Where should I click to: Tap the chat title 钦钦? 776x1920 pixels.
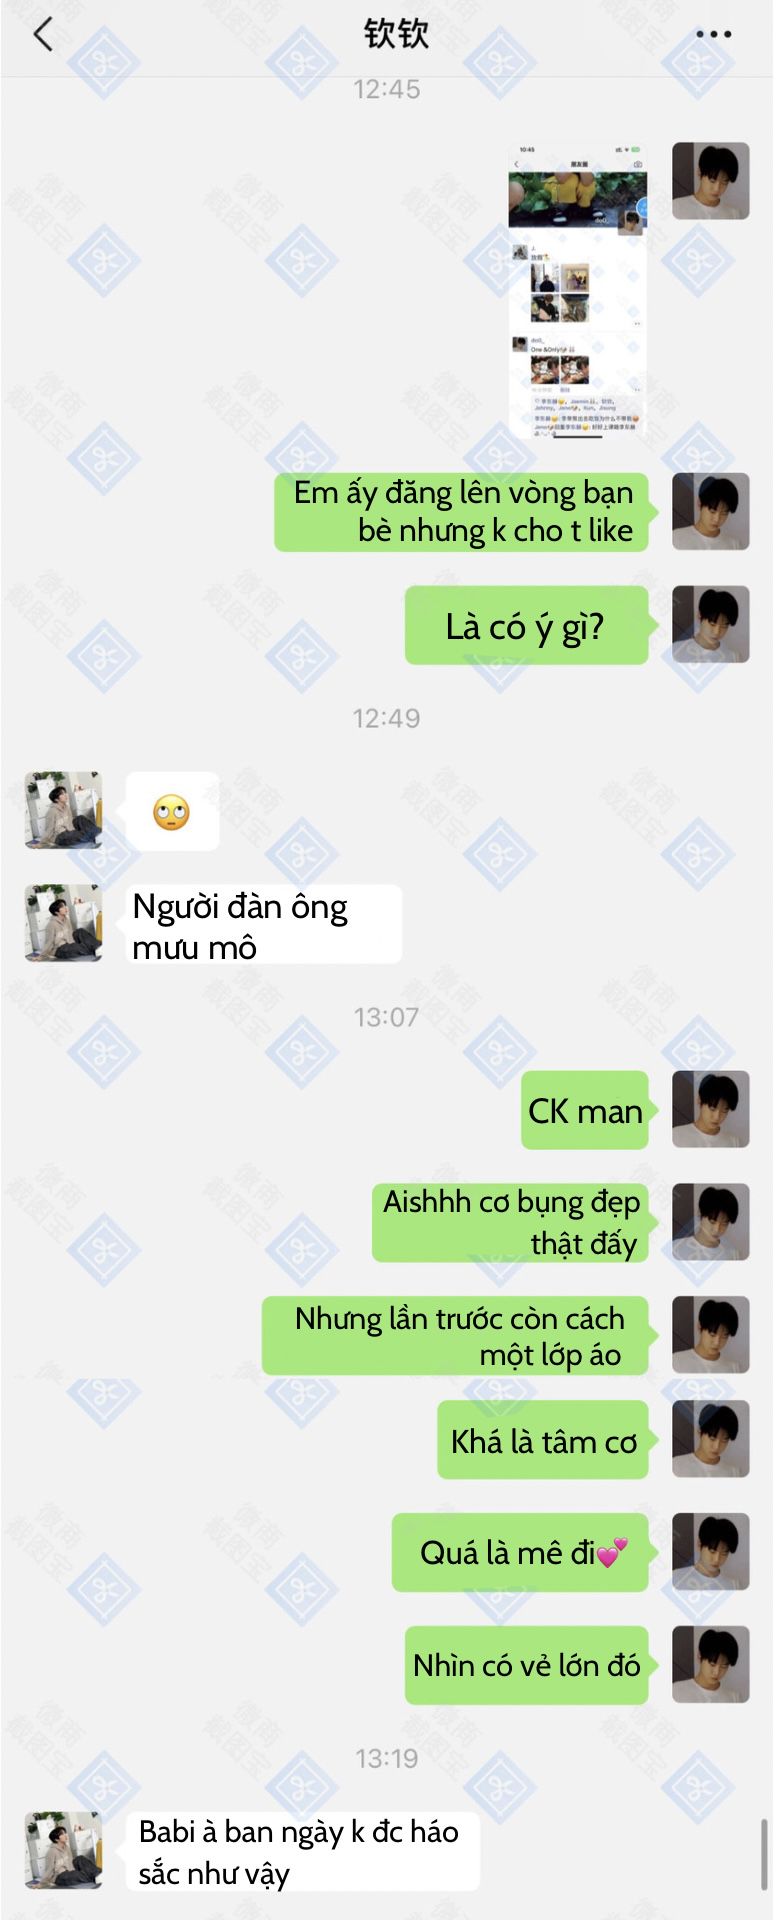click(x=396, y=34)
